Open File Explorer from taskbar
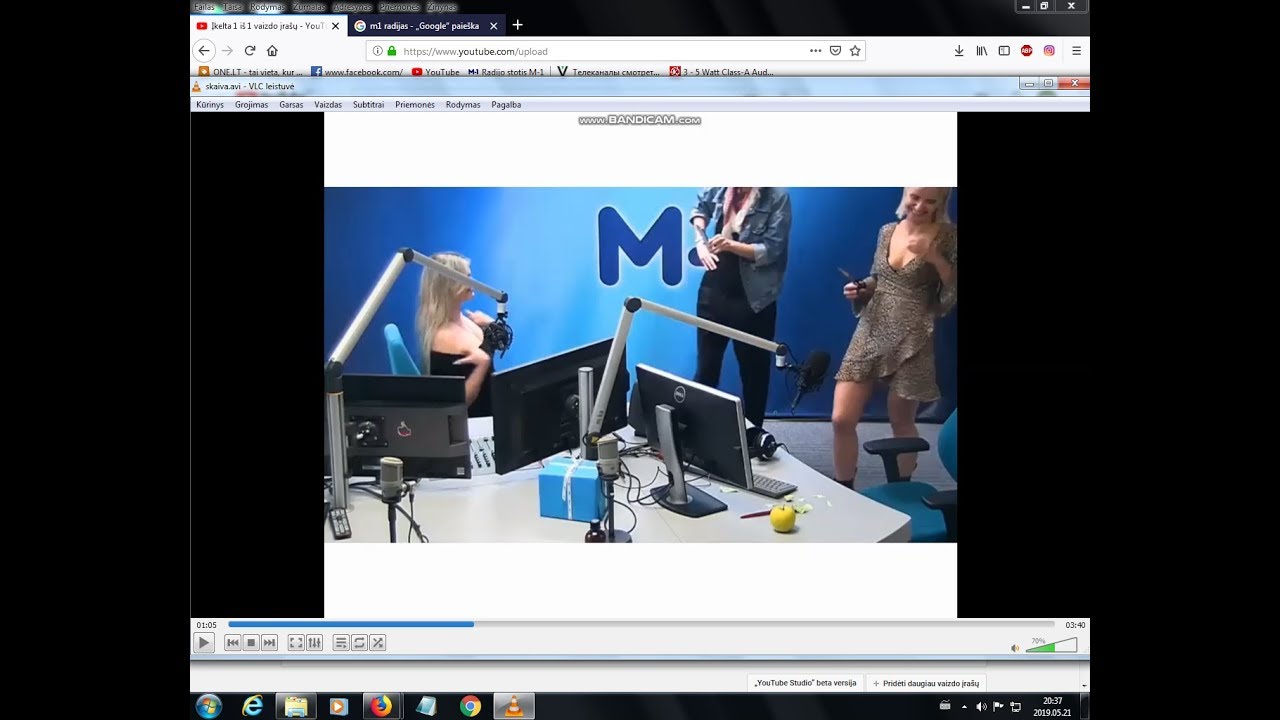Screen dimensions: 1280x720 click(296, 706)
